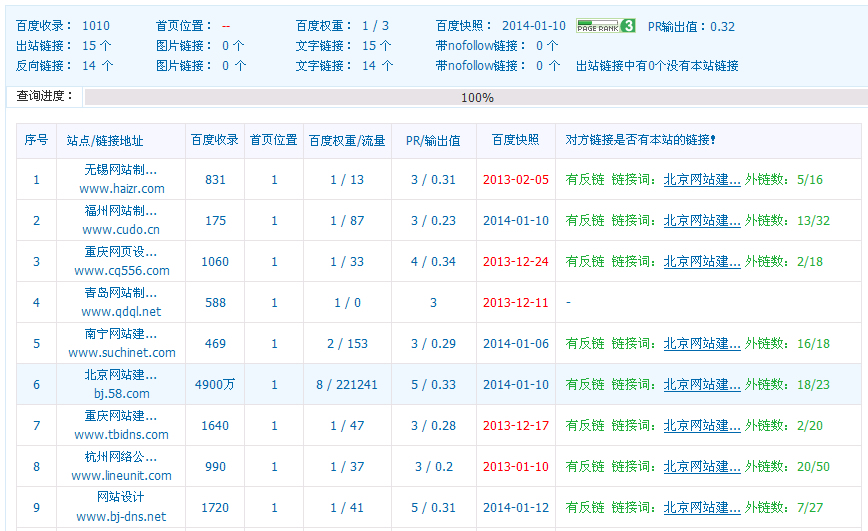Click the 网站设计 site title in row 9
This screenshot has width=868, height=531.
121,497
